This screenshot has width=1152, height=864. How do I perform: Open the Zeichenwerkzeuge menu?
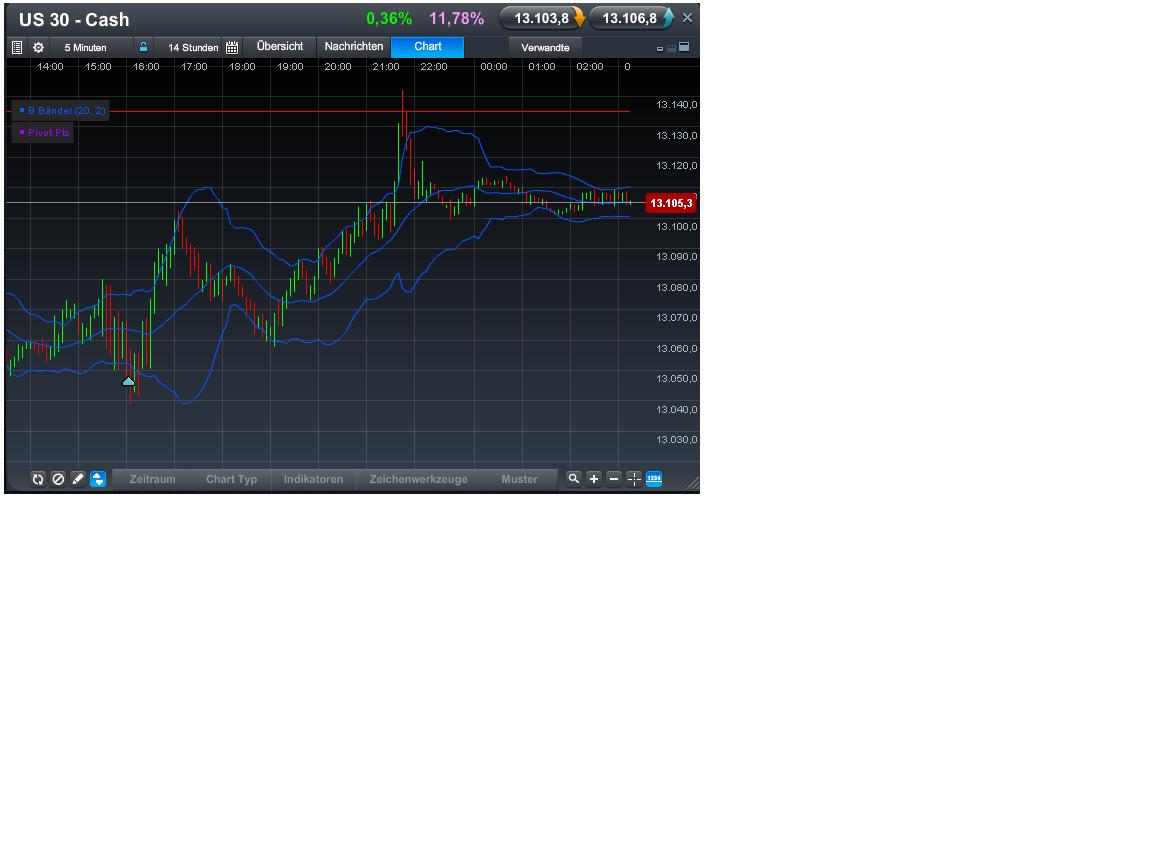click(x=418, y=479)
